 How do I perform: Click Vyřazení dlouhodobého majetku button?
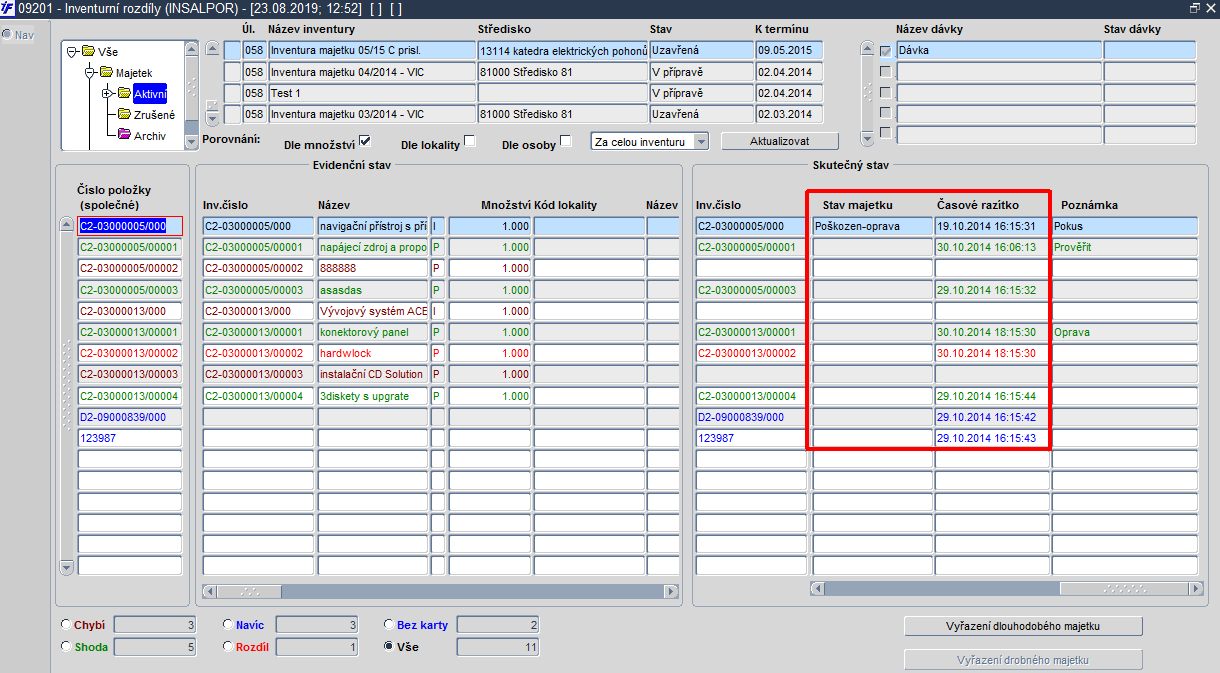click(x=1023, y=626)
